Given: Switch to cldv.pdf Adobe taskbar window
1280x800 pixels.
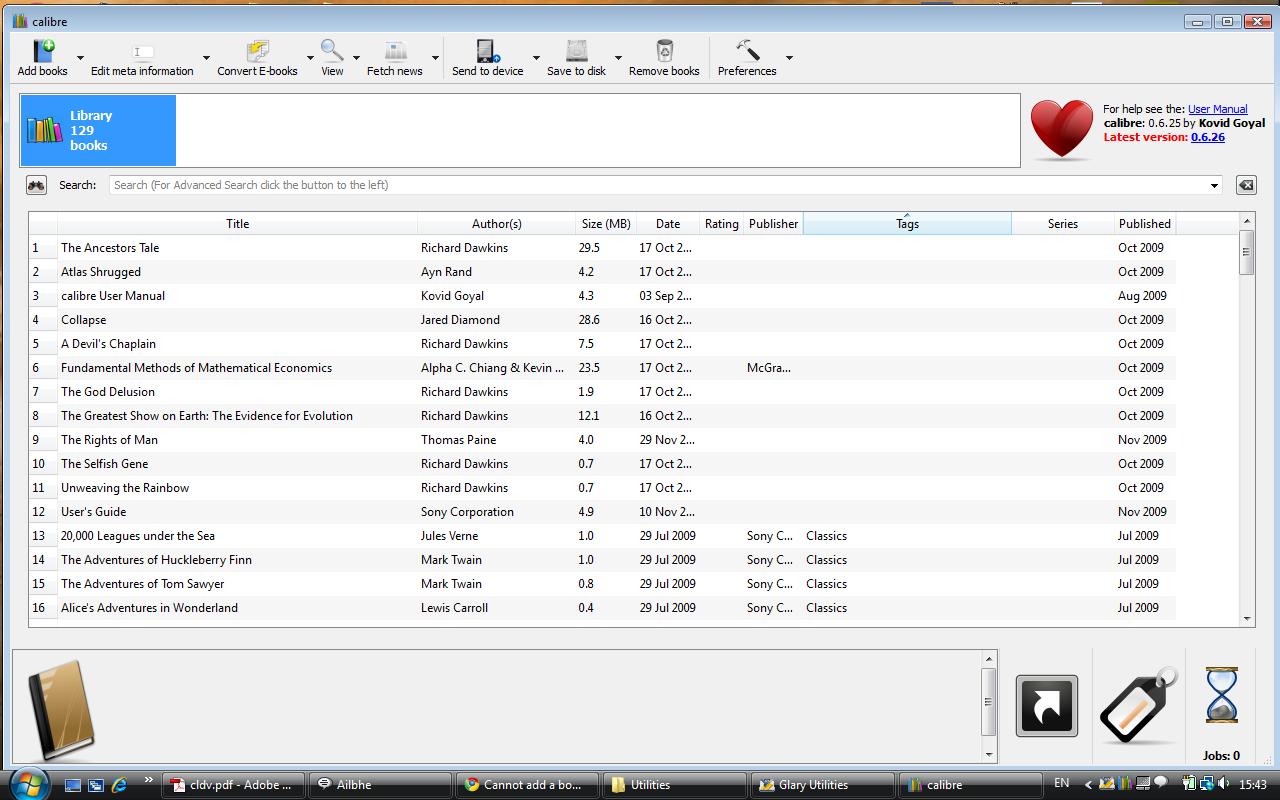Looking at the screenshot, I should (232, 785).
